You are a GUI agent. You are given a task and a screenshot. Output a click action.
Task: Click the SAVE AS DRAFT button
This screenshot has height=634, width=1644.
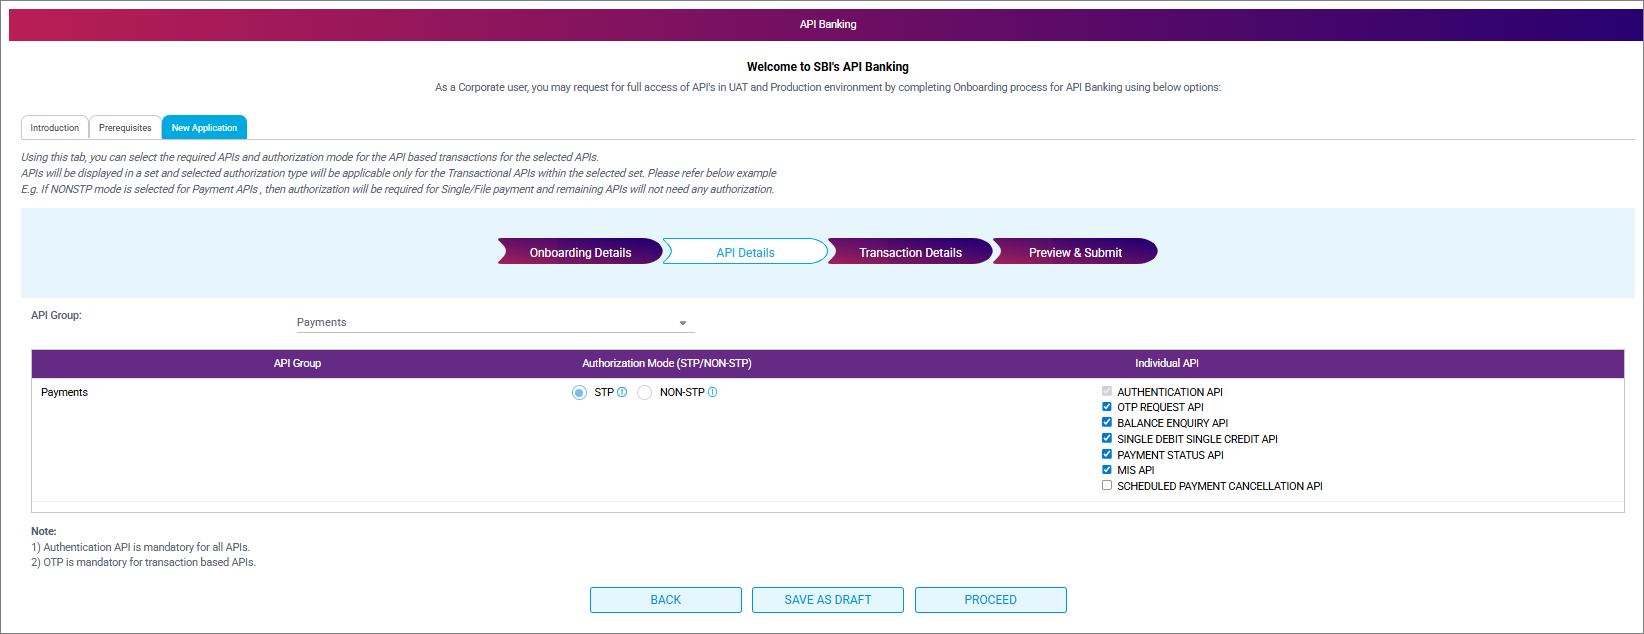pos(828,600)
